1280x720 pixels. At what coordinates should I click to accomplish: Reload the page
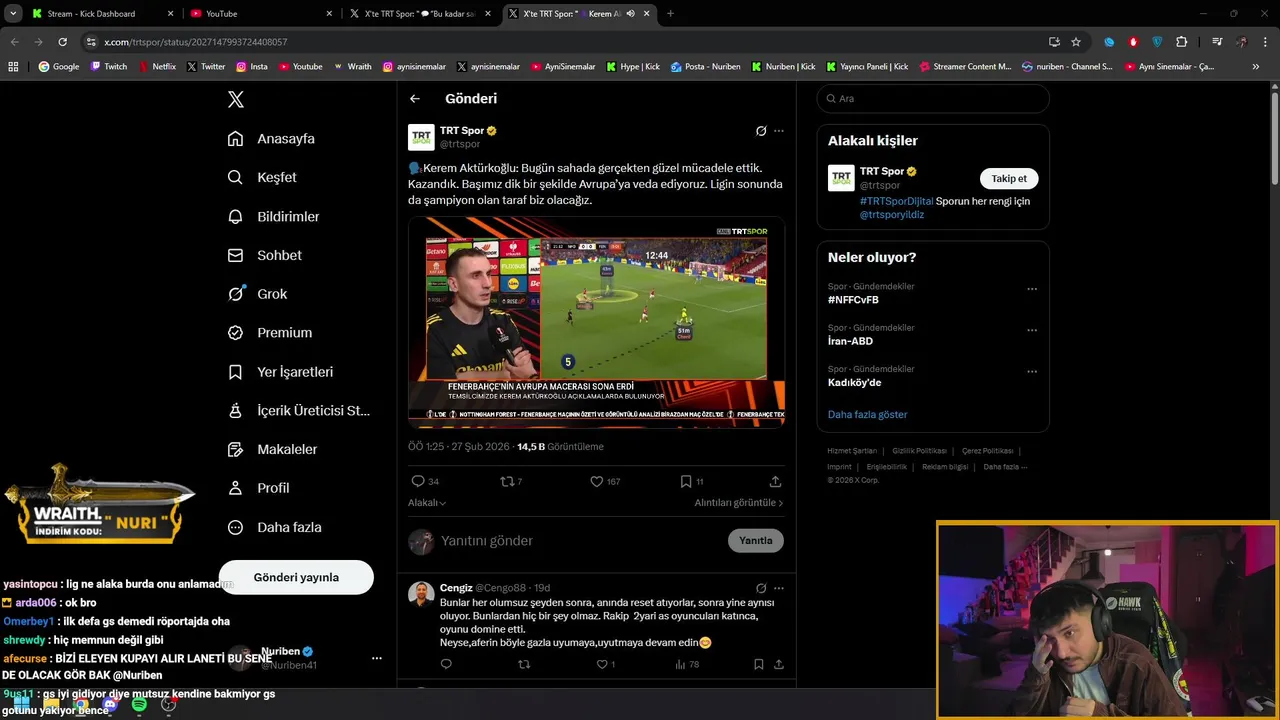coord(62,42)
